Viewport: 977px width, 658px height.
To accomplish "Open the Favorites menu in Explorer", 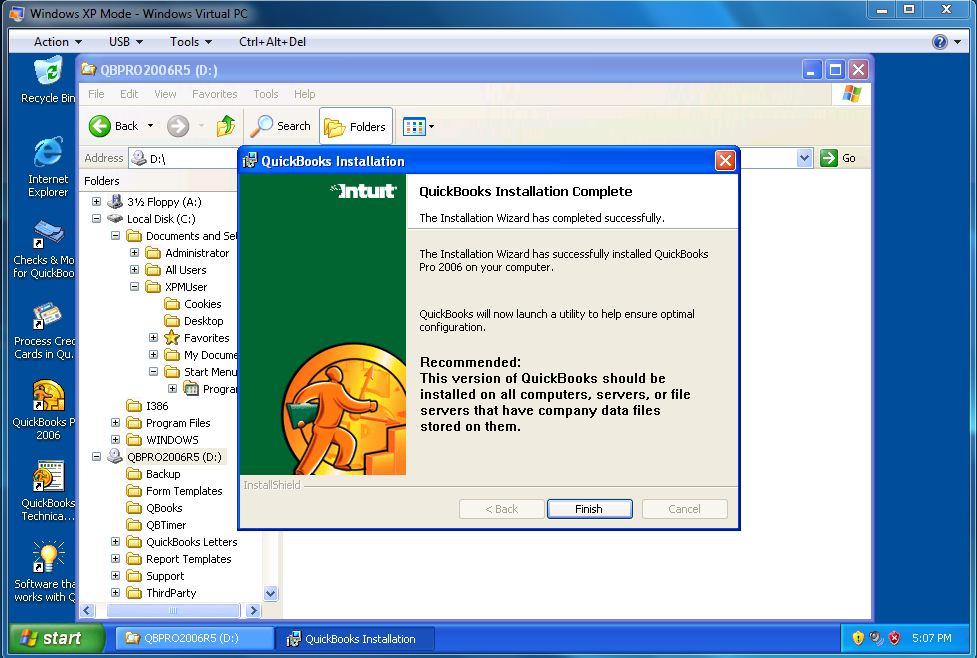I will pos(214,94).
